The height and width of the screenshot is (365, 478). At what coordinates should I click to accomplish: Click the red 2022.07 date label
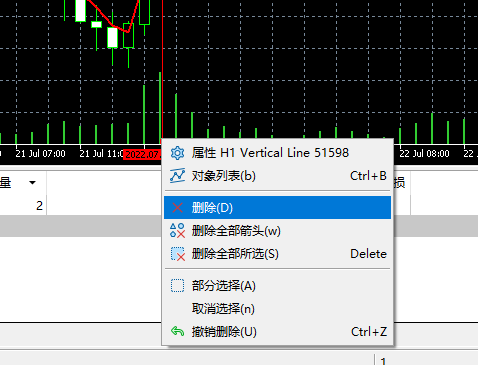pyautogui.click(x=142, y=155)
